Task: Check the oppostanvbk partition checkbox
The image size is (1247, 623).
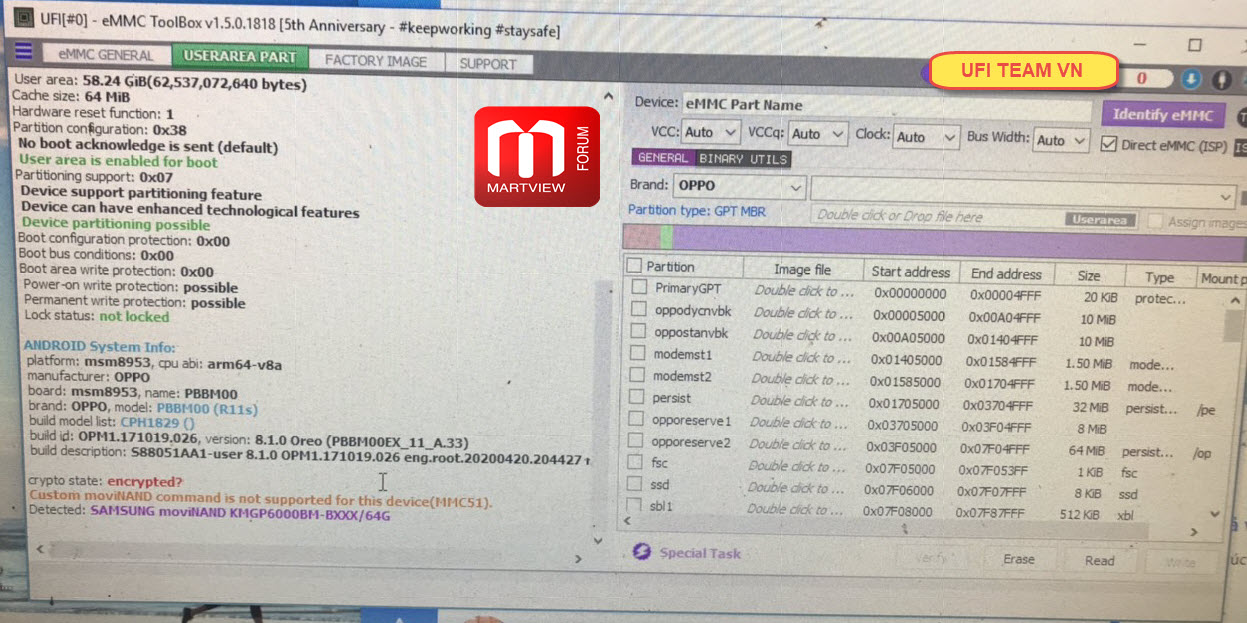Action: click(x=639, y=331)
